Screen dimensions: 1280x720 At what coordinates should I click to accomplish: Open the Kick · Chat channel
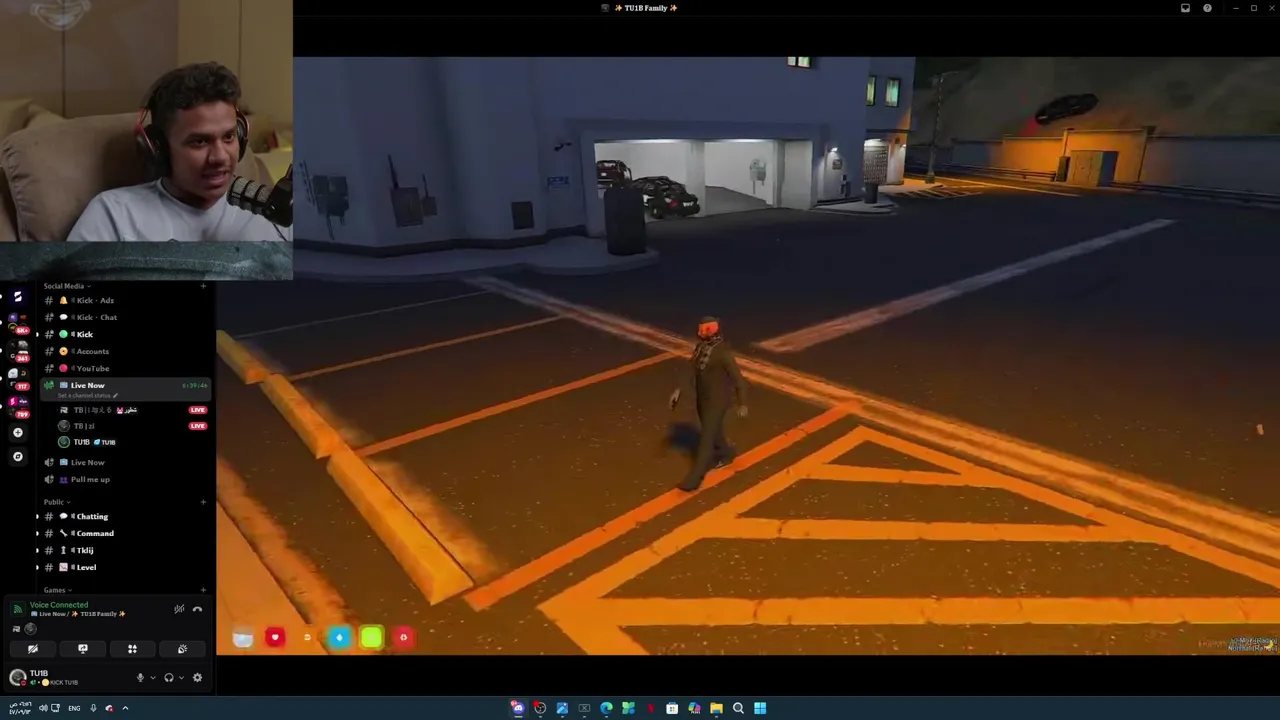tap(125, 317)
